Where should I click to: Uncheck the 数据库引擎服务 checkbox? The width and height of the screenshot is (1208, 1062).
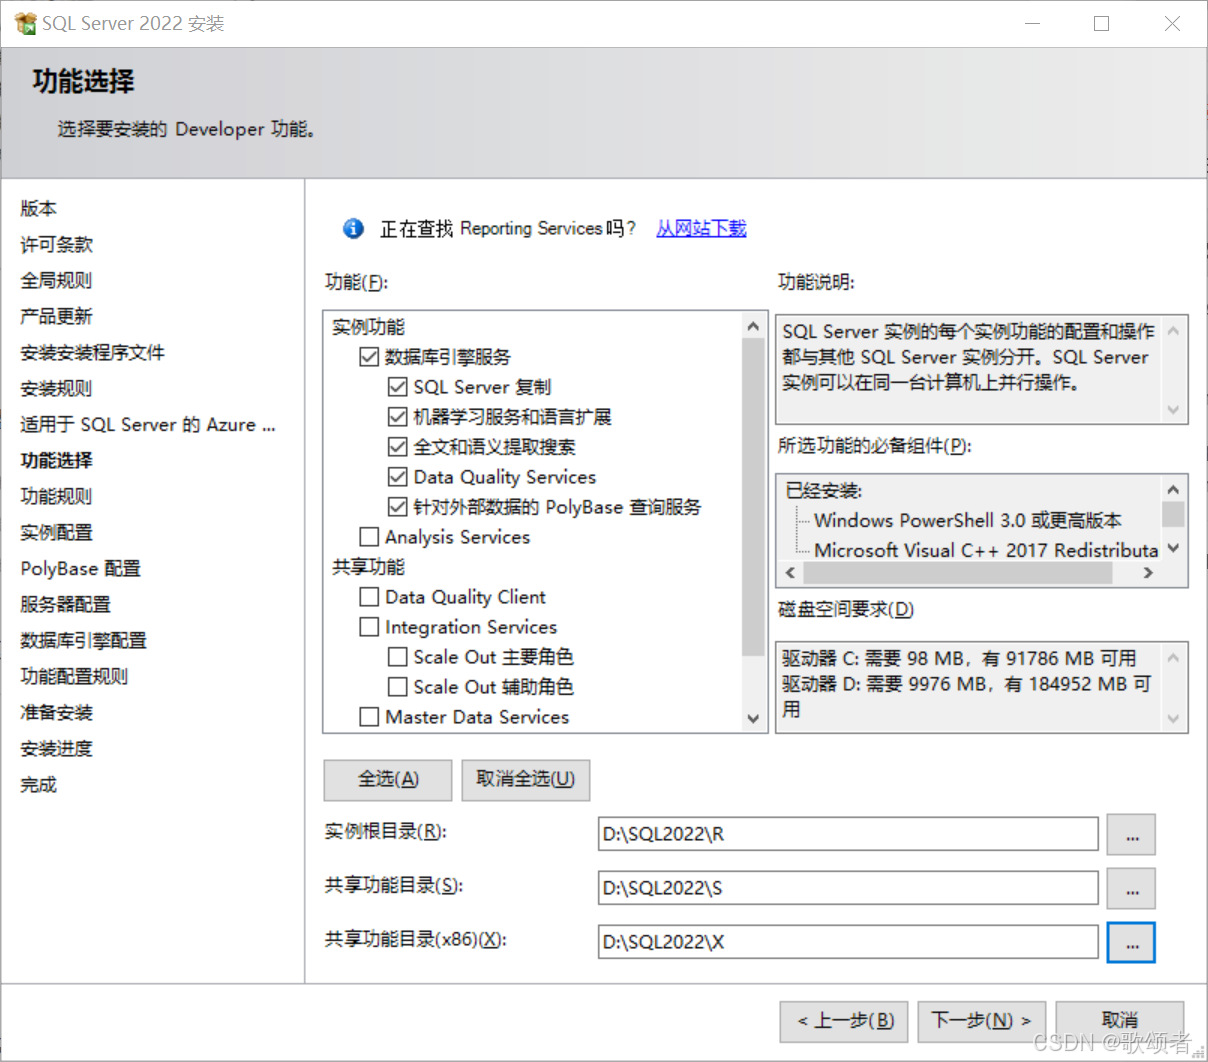pyautogui.click(x=369, y=357)
